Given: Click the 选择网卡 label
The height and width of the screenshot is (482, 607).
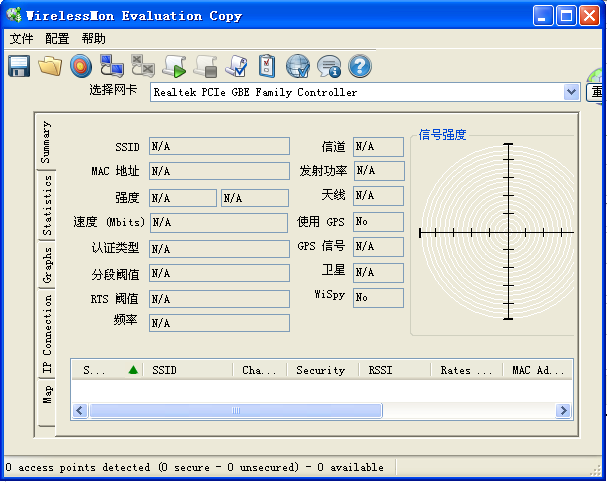Looking at the screenshot, I should tap(113, 90).
